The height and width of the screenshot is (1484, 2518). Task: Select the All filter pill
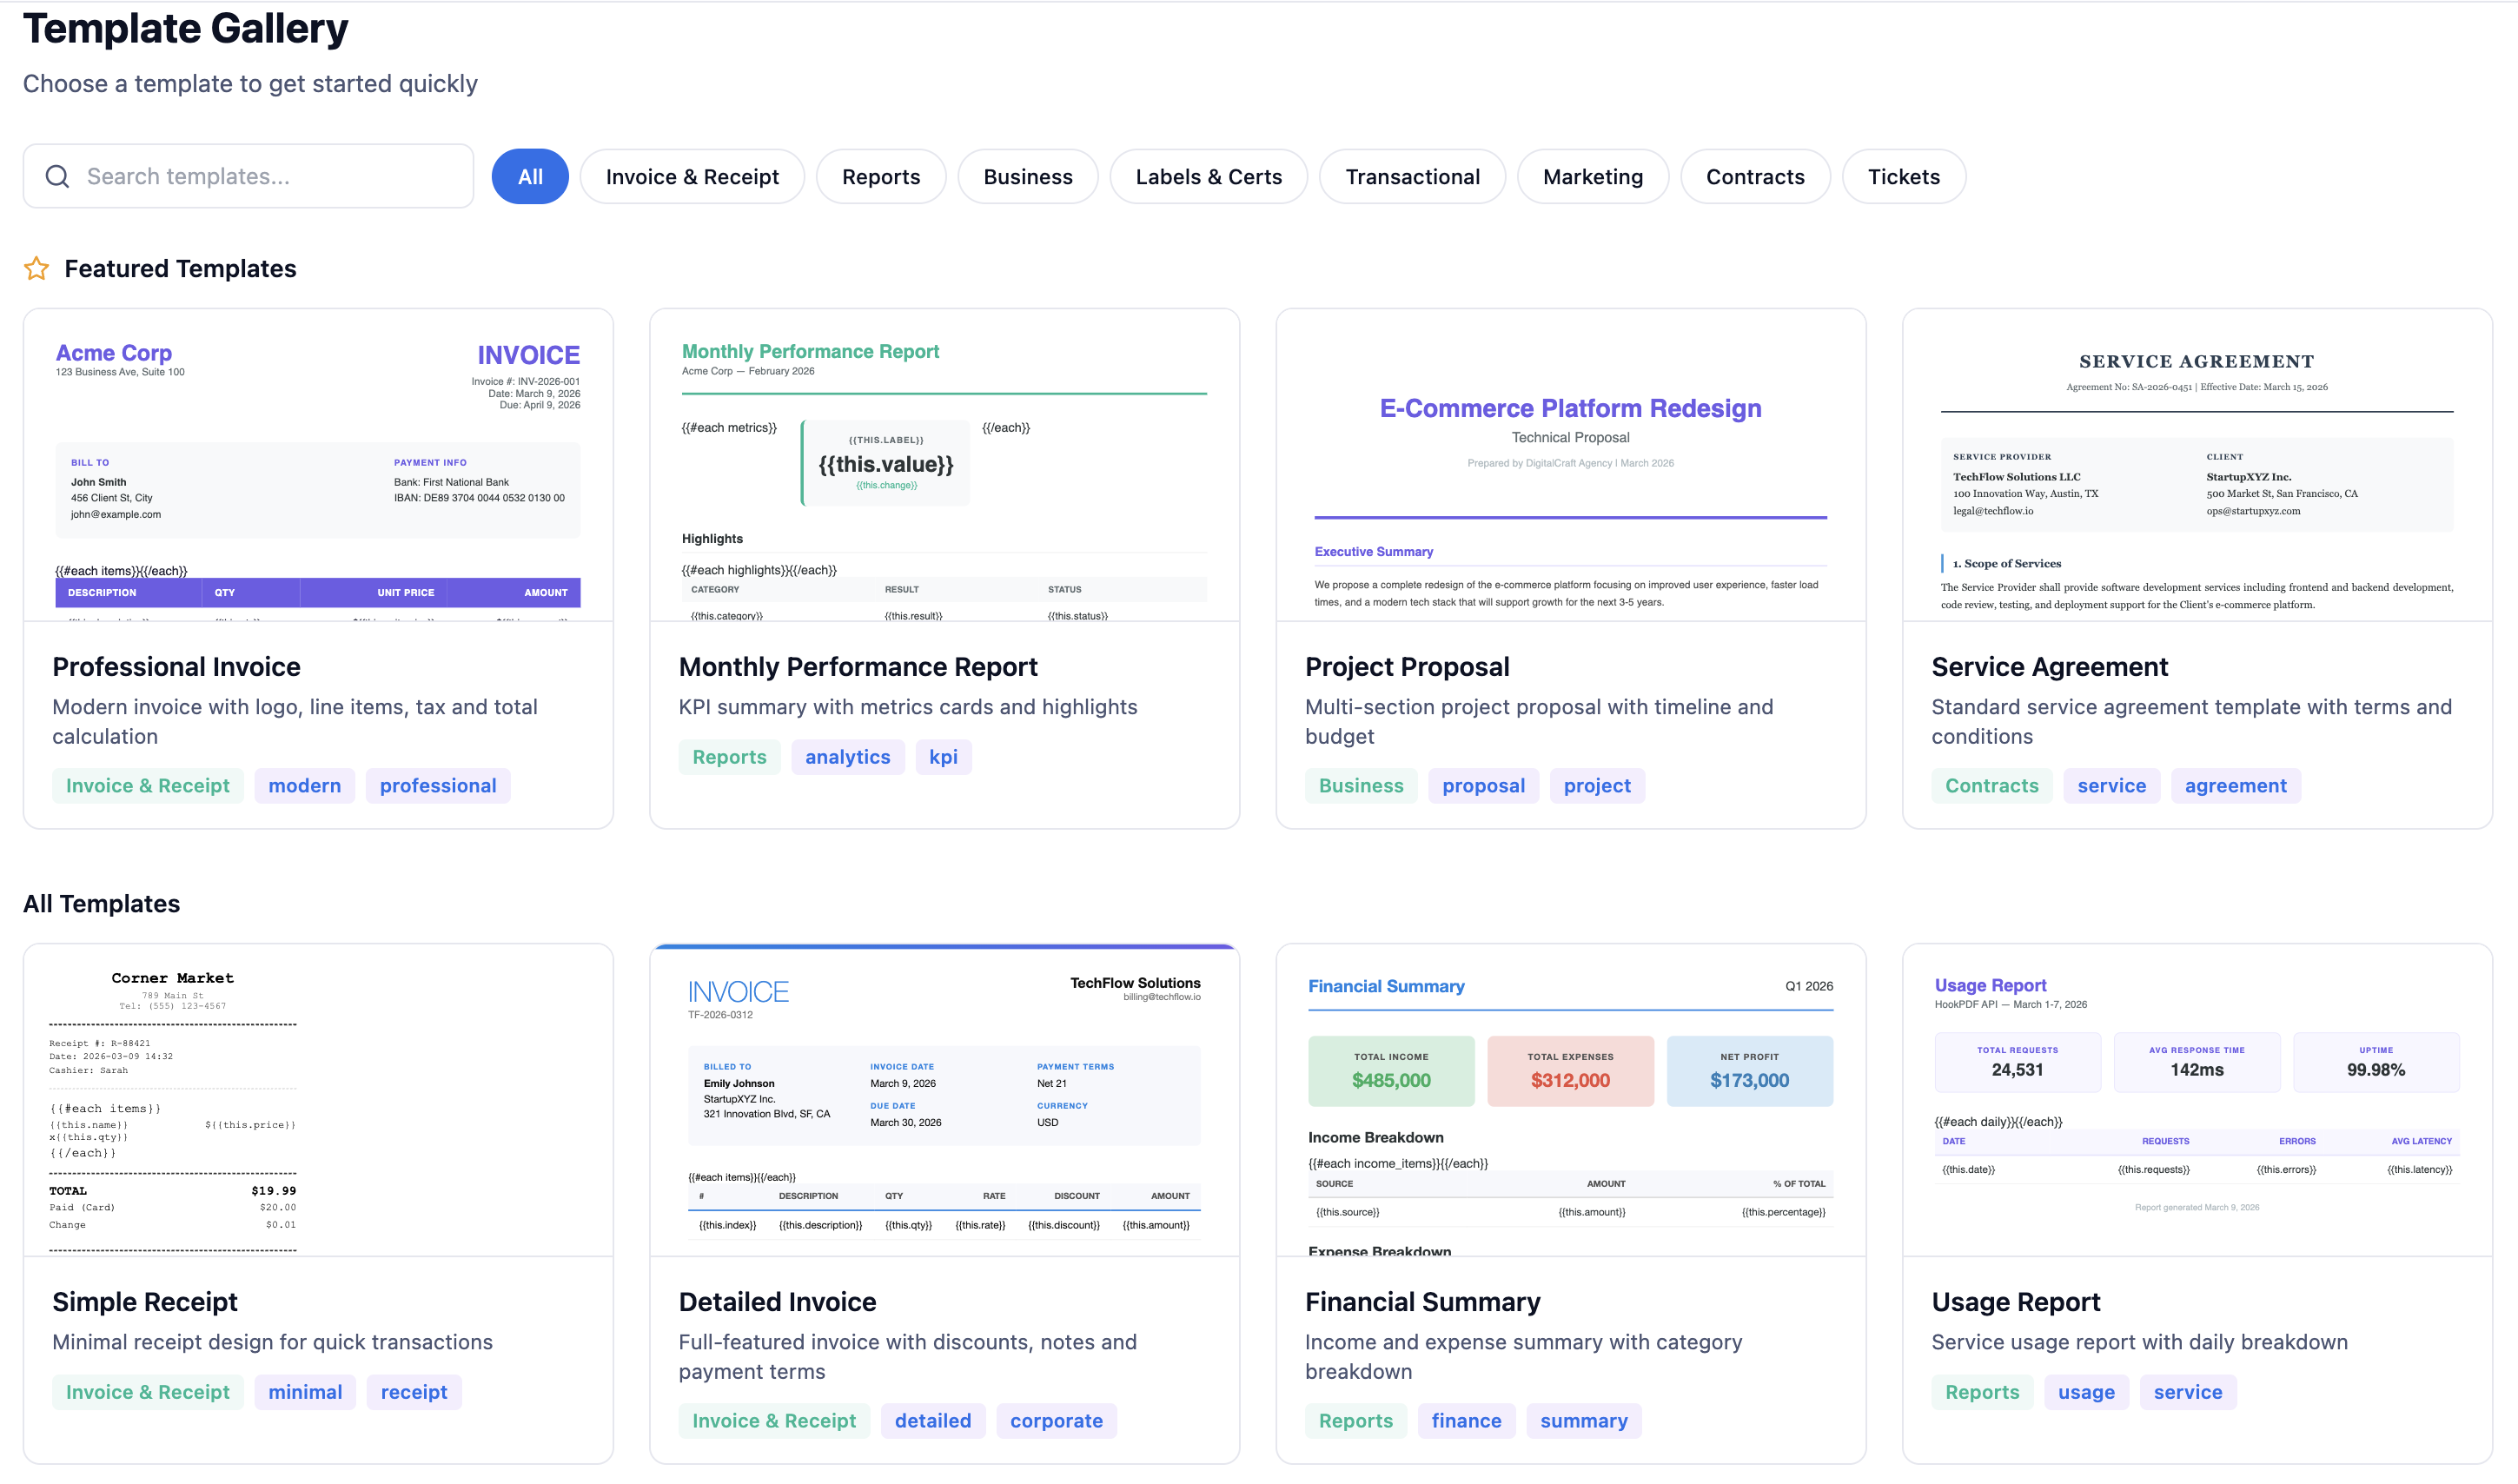coord(530,177)
